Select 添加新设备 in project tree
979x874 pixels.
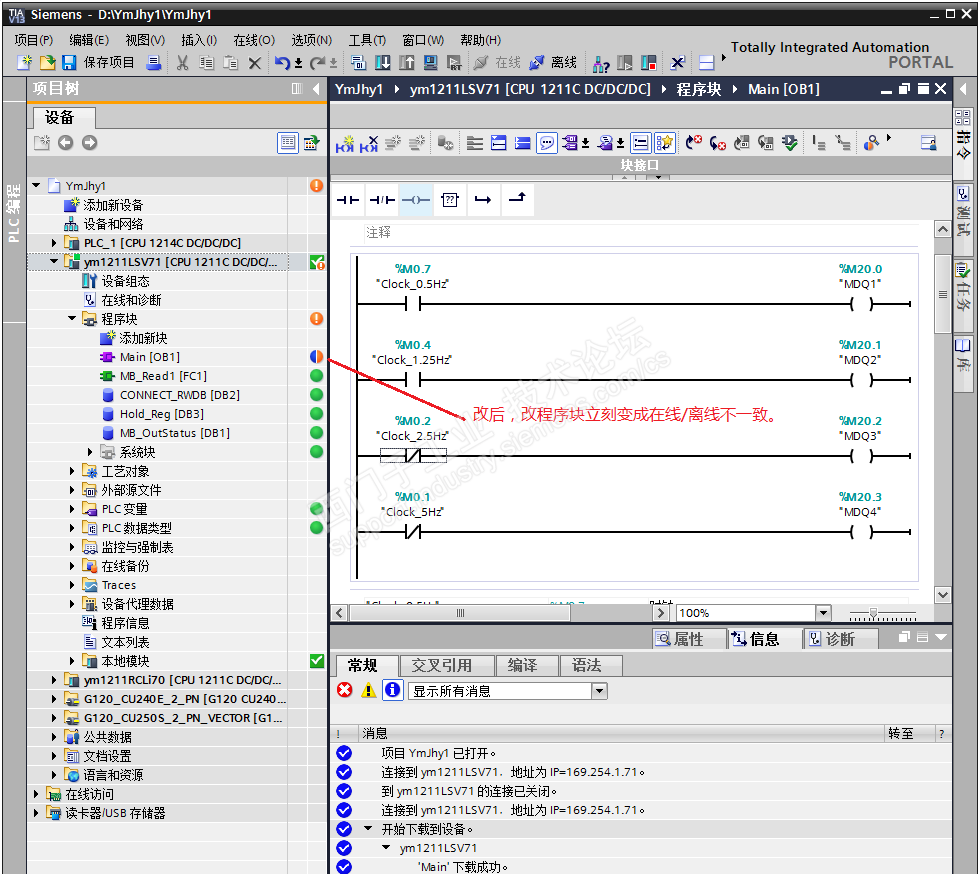(113, 205)
